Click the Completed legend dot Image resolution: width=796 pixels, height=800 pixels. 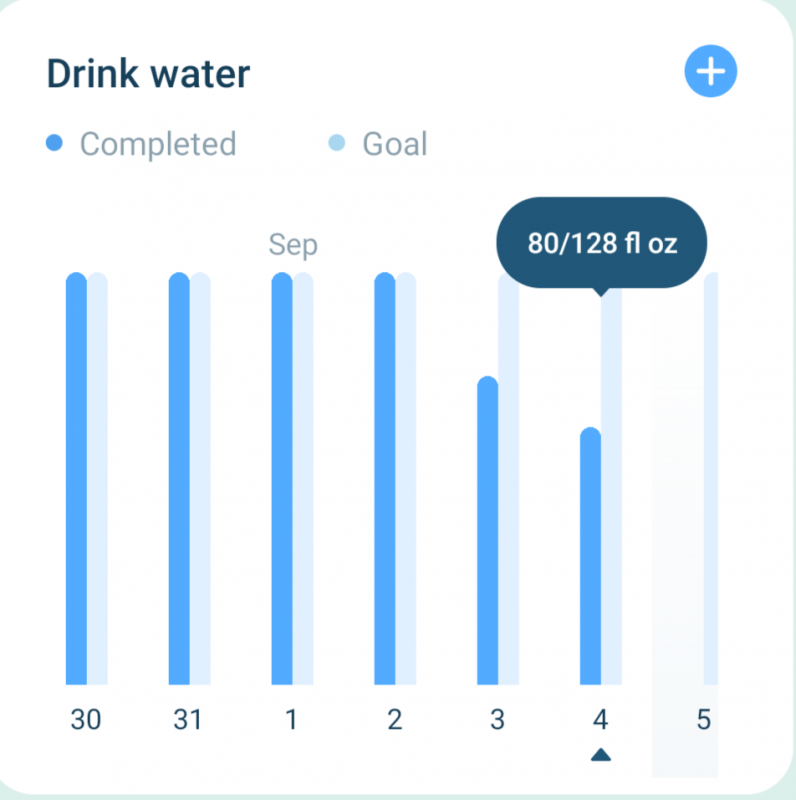point(55,144)
